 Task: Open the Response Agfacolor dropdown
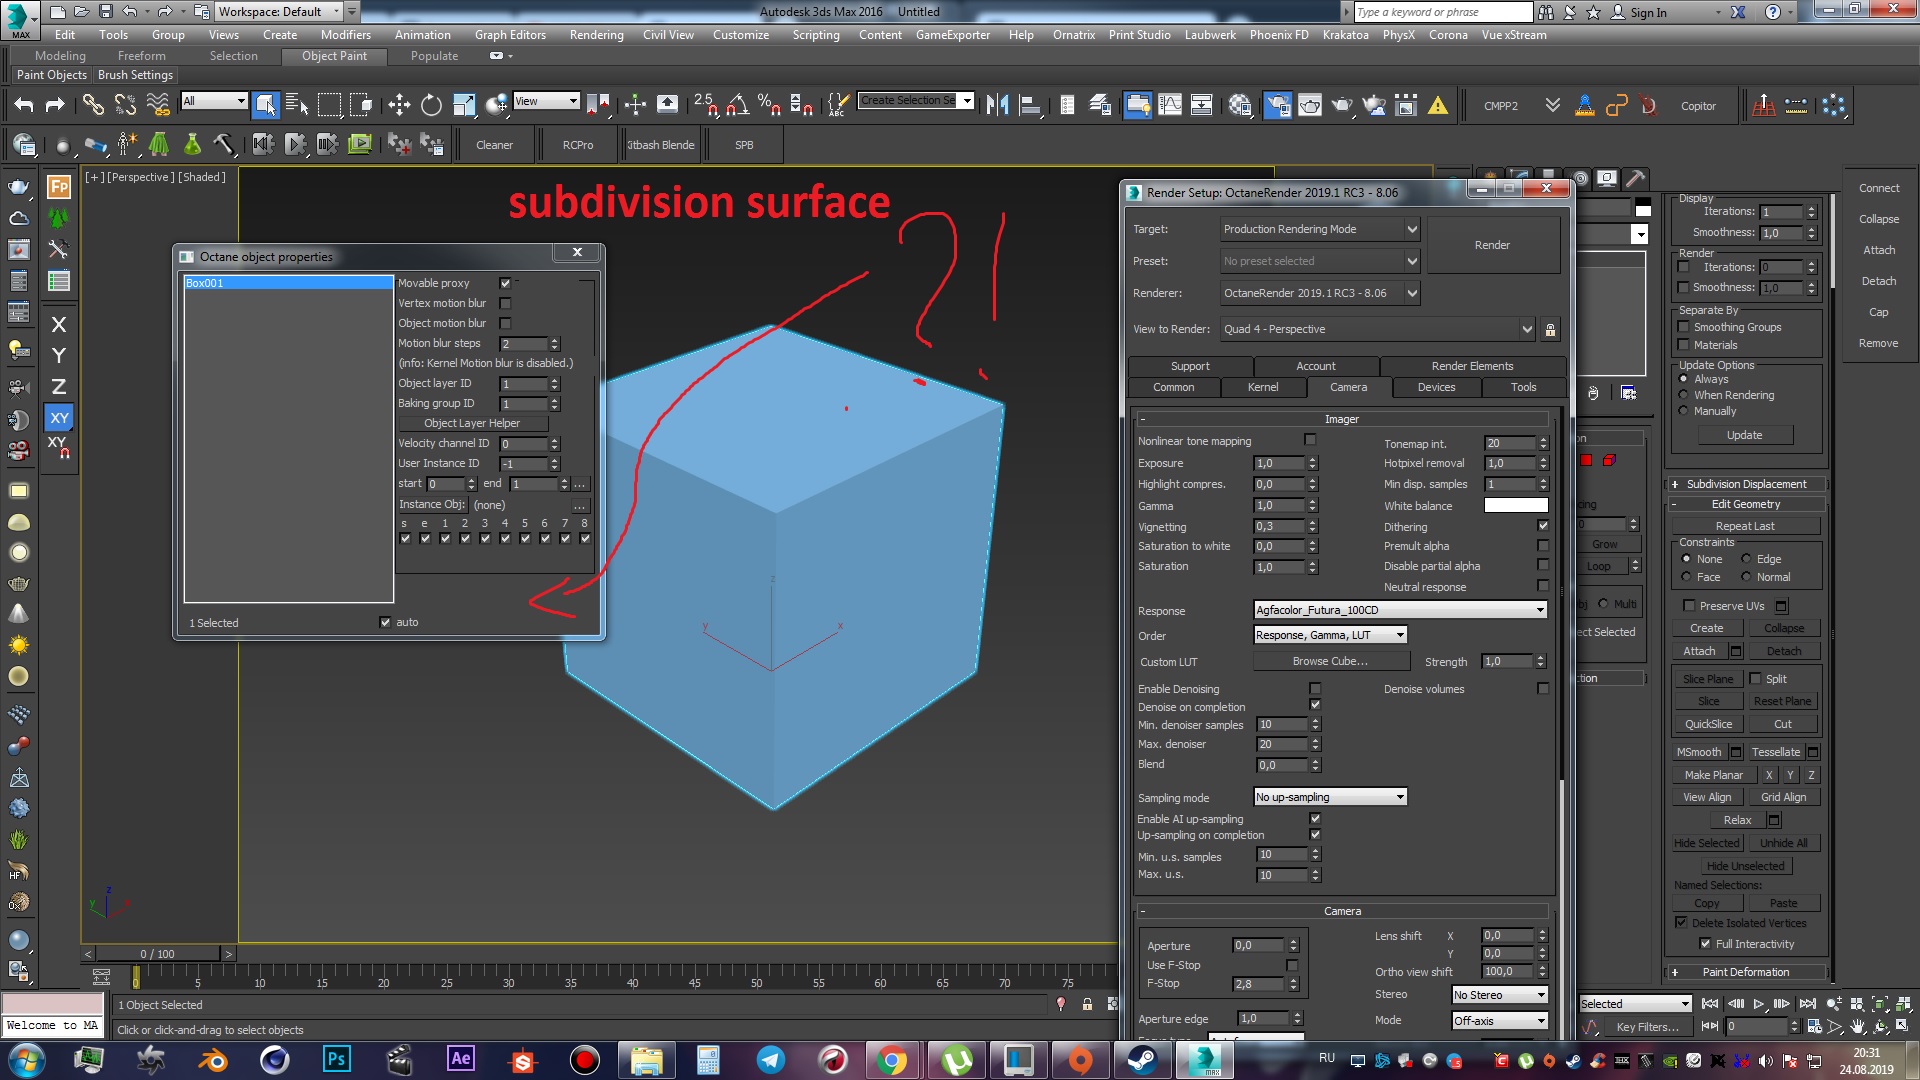coord(1401,610)
